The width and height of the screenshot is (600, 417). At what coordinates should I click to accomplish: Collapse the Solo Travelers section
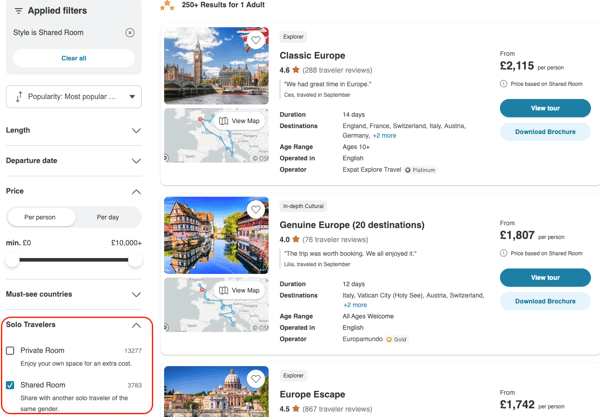(x=136, y=325)
